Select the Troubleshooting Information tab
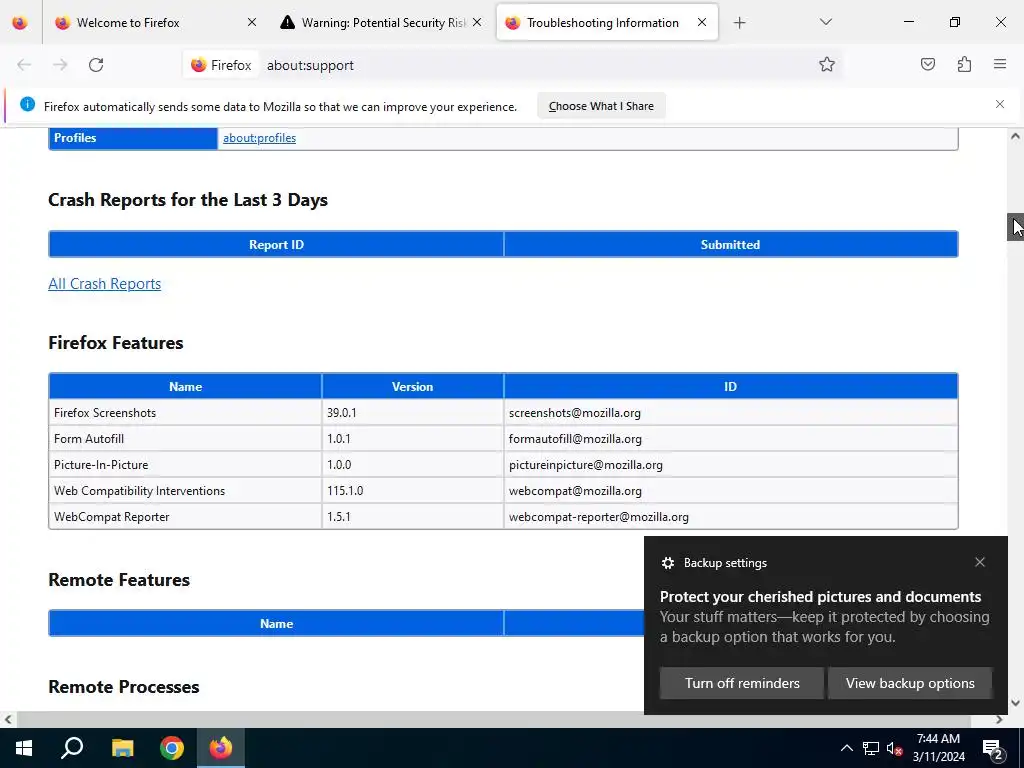 602,23
